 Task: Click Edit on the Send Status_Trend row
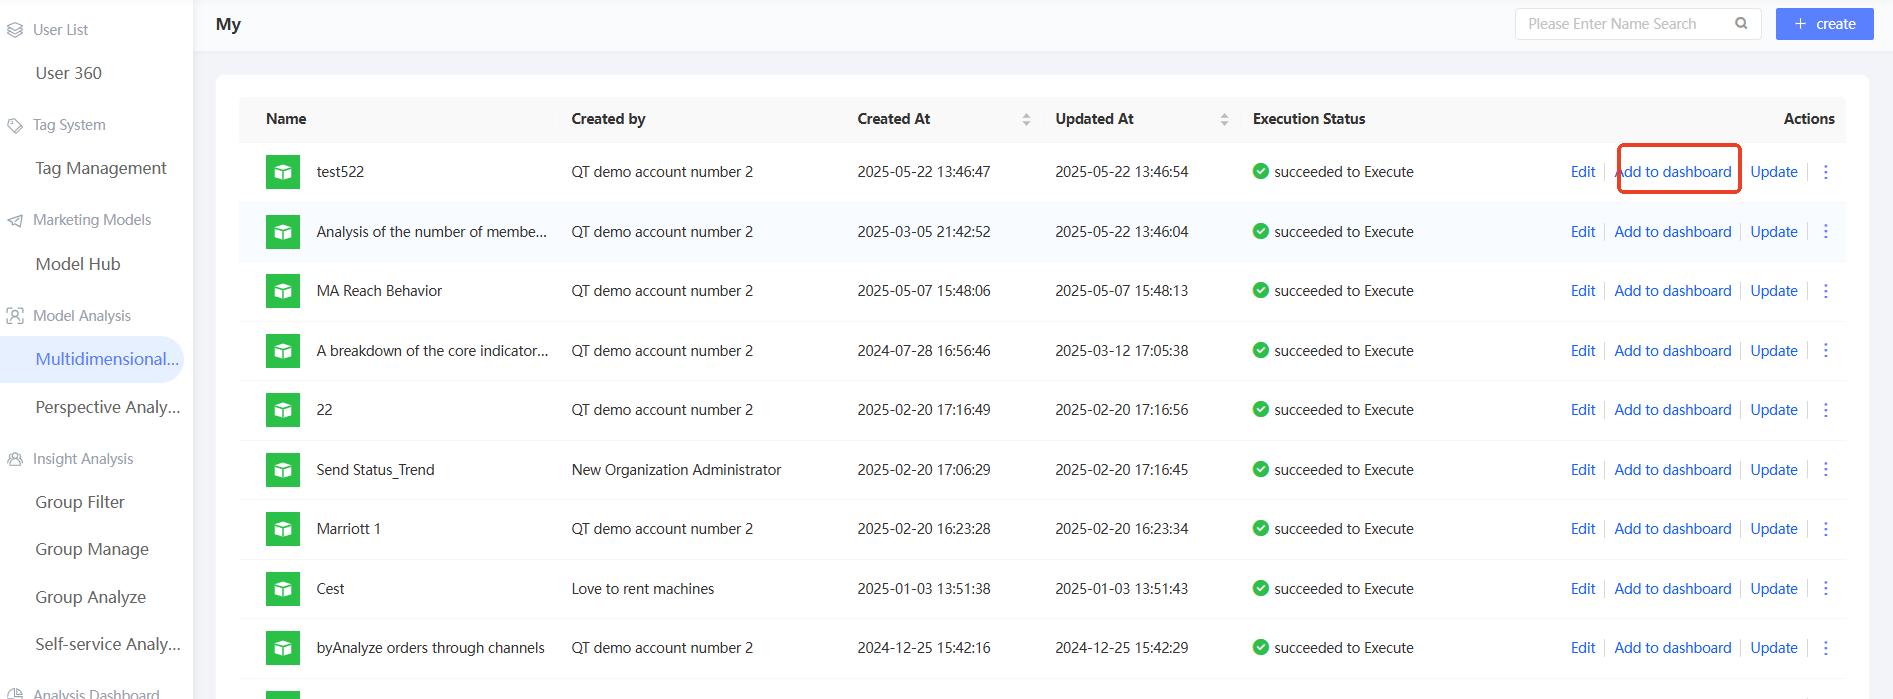tap(1583, 470)
